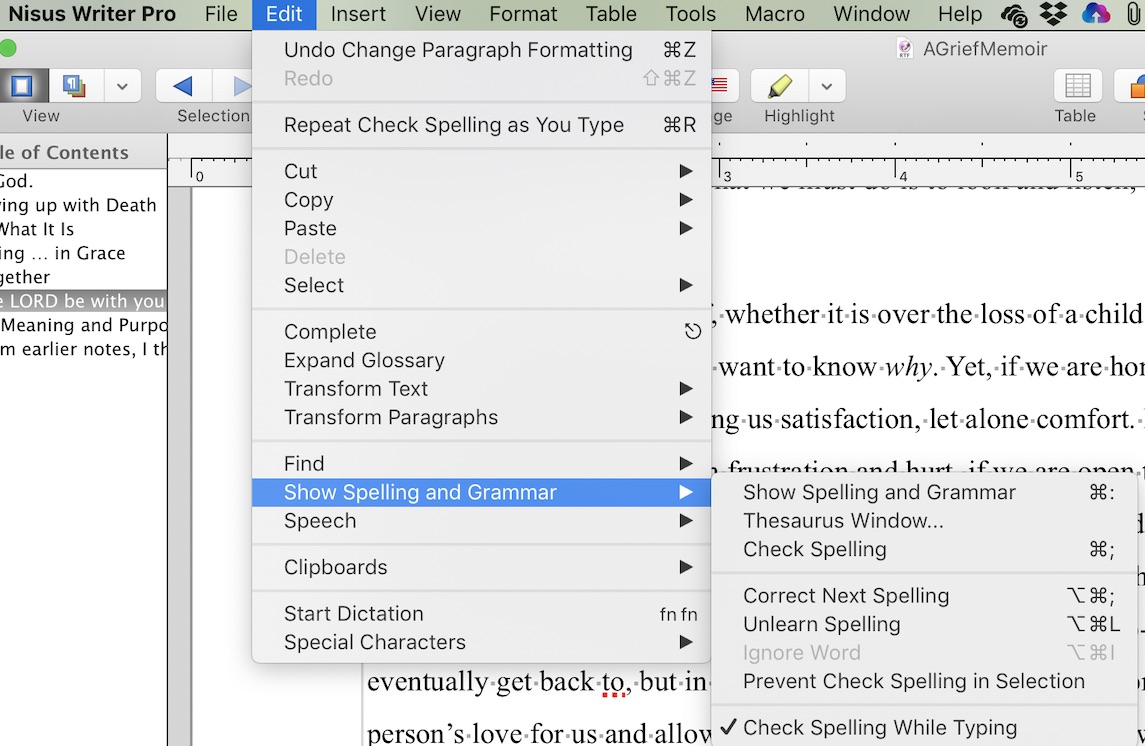Select the Draft View icon button
The width and height of the screenshot is (1145, 746).
(x=73, y=86)
